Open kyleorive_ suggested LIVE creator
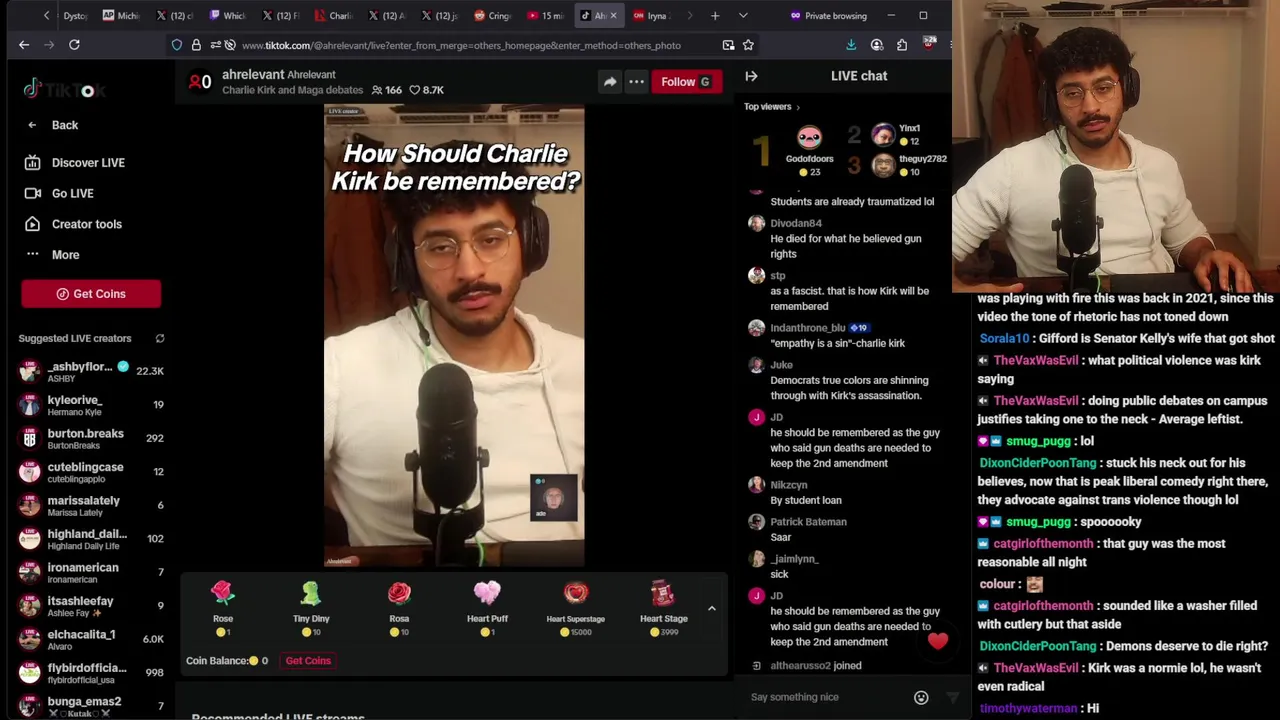This screenshot has width=1280, height=720. coord(90,405)
